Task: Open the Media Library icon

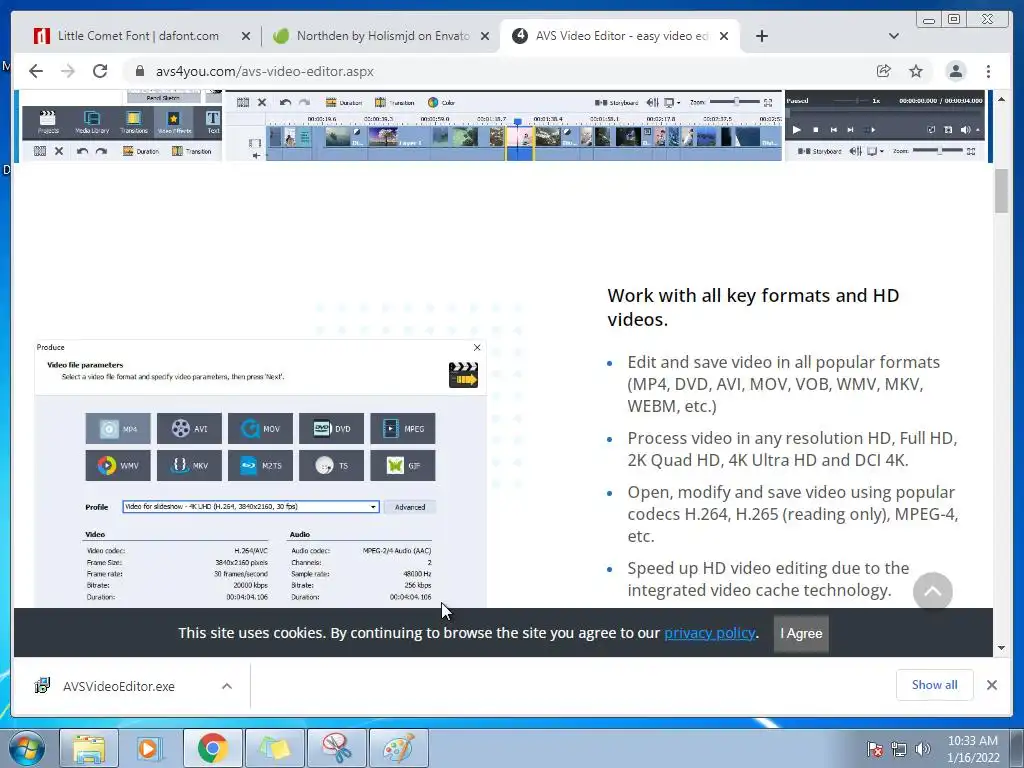Action: (92, 122)
